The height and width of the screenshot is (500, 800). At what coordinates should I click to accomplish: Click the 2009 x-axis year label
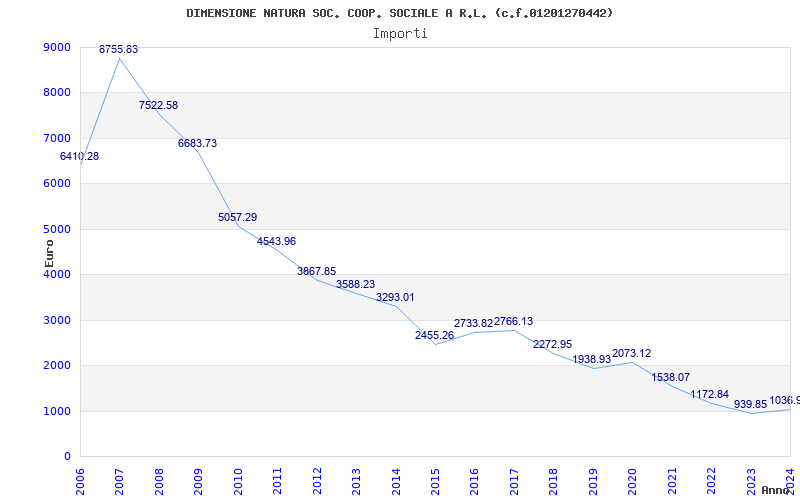coord(198,481)
